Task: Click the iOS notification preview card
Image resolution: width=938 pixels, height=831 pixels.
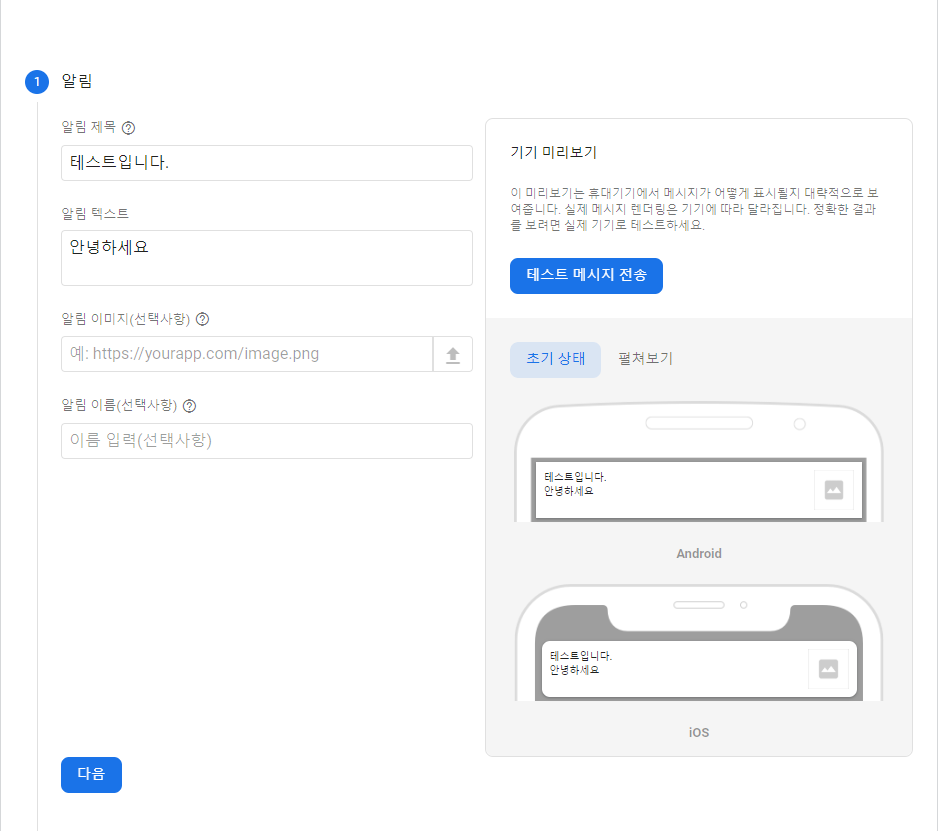Action: 699,669
